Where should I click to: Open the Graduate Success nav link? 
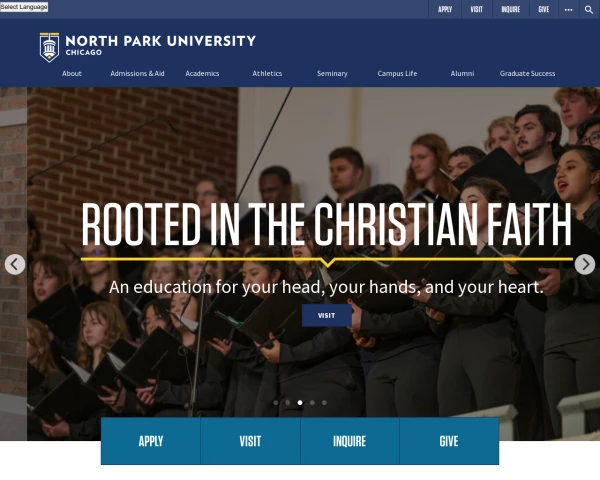click(x=527, y=73)
